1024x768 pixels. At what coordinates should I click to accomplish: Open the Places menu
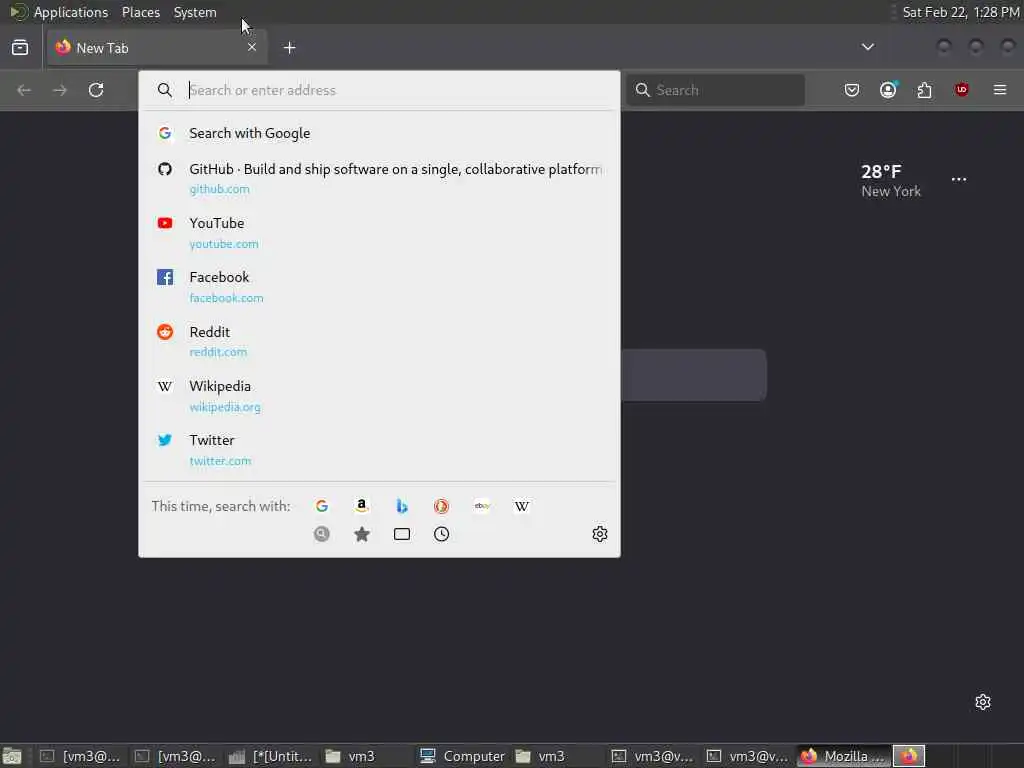(x=141, y=12)
